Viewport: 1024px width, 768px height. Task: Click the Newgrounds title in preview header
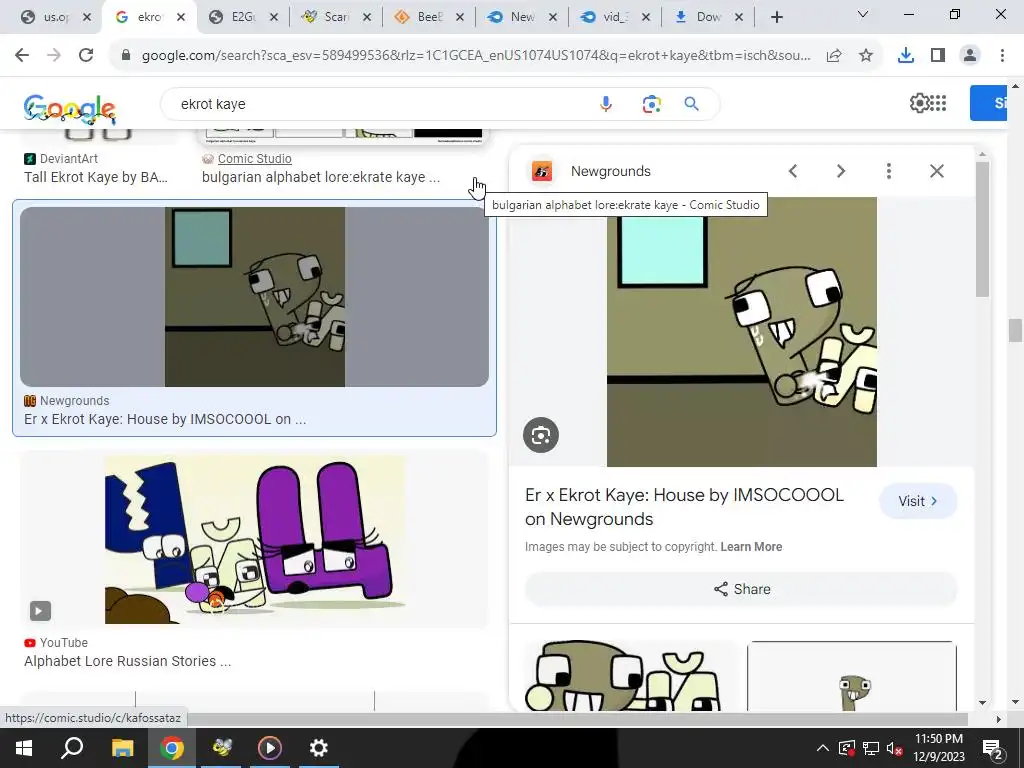[x=611, y=171]
